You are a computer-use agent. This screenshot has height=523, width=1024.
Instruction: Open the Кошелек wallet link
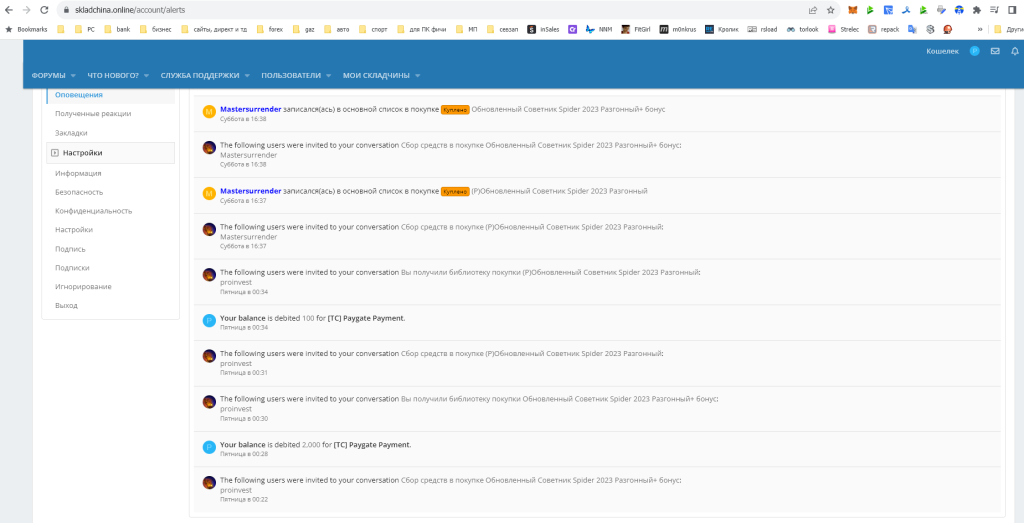(x=942, y=51)
